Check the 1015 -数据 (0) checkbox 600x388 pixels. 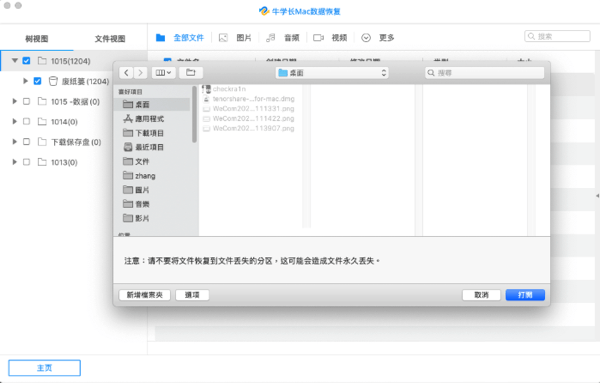pyautogui.click(x=26, y=101)
